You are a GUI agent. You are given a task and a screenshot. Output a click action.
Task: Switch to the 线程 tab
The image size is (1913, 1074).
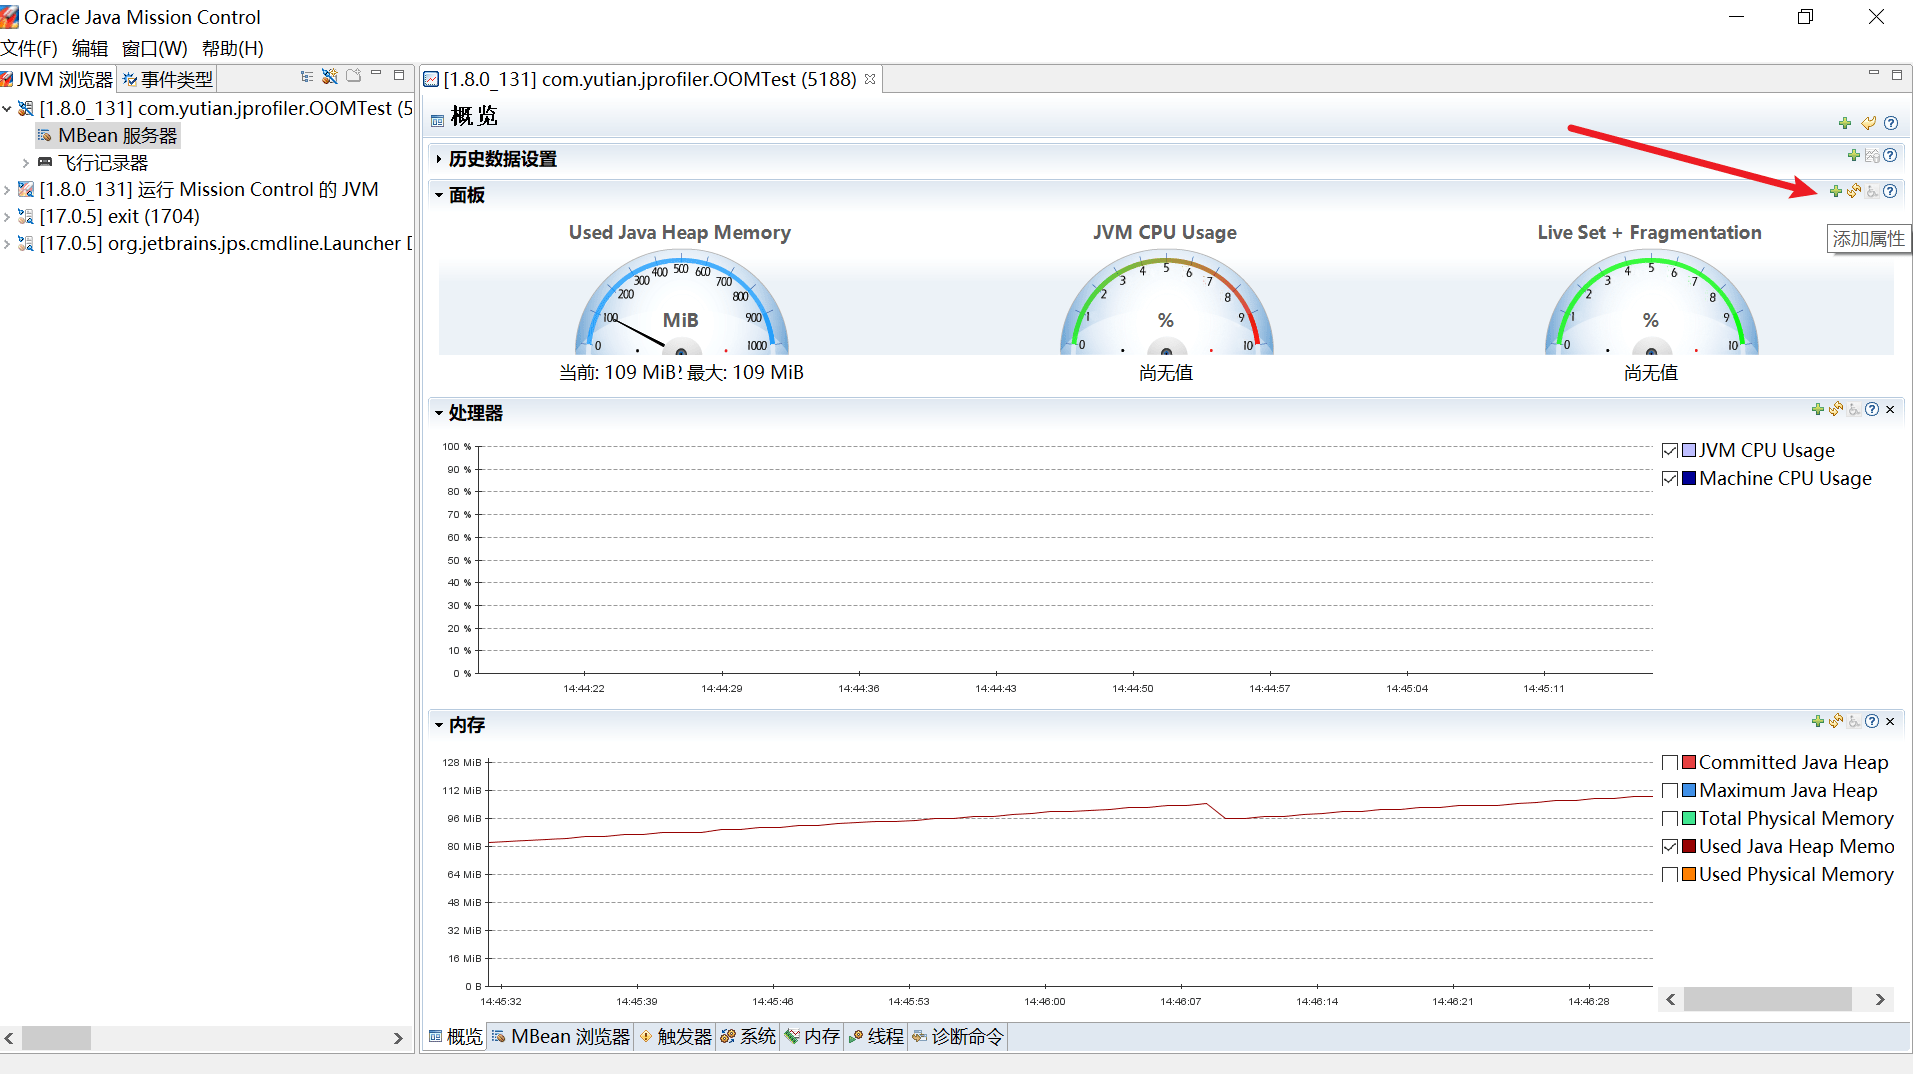(877, 1037)
